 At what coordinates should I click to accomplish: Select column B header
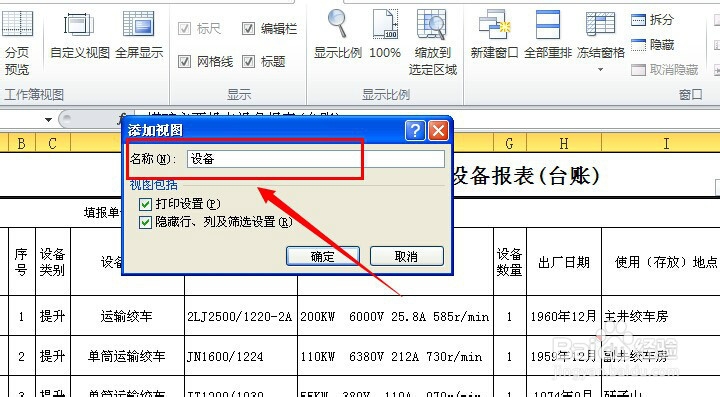[22, 143]
